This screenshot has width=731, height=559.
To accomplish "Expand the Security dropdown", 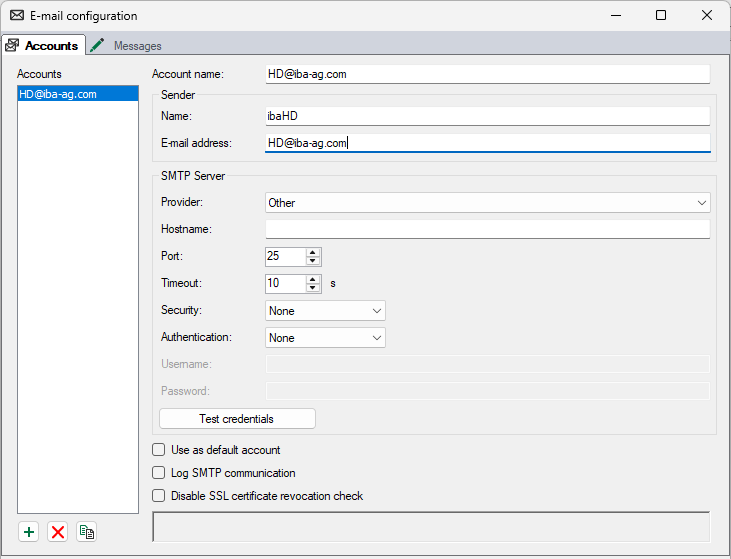I will click(x=325, y=311).
